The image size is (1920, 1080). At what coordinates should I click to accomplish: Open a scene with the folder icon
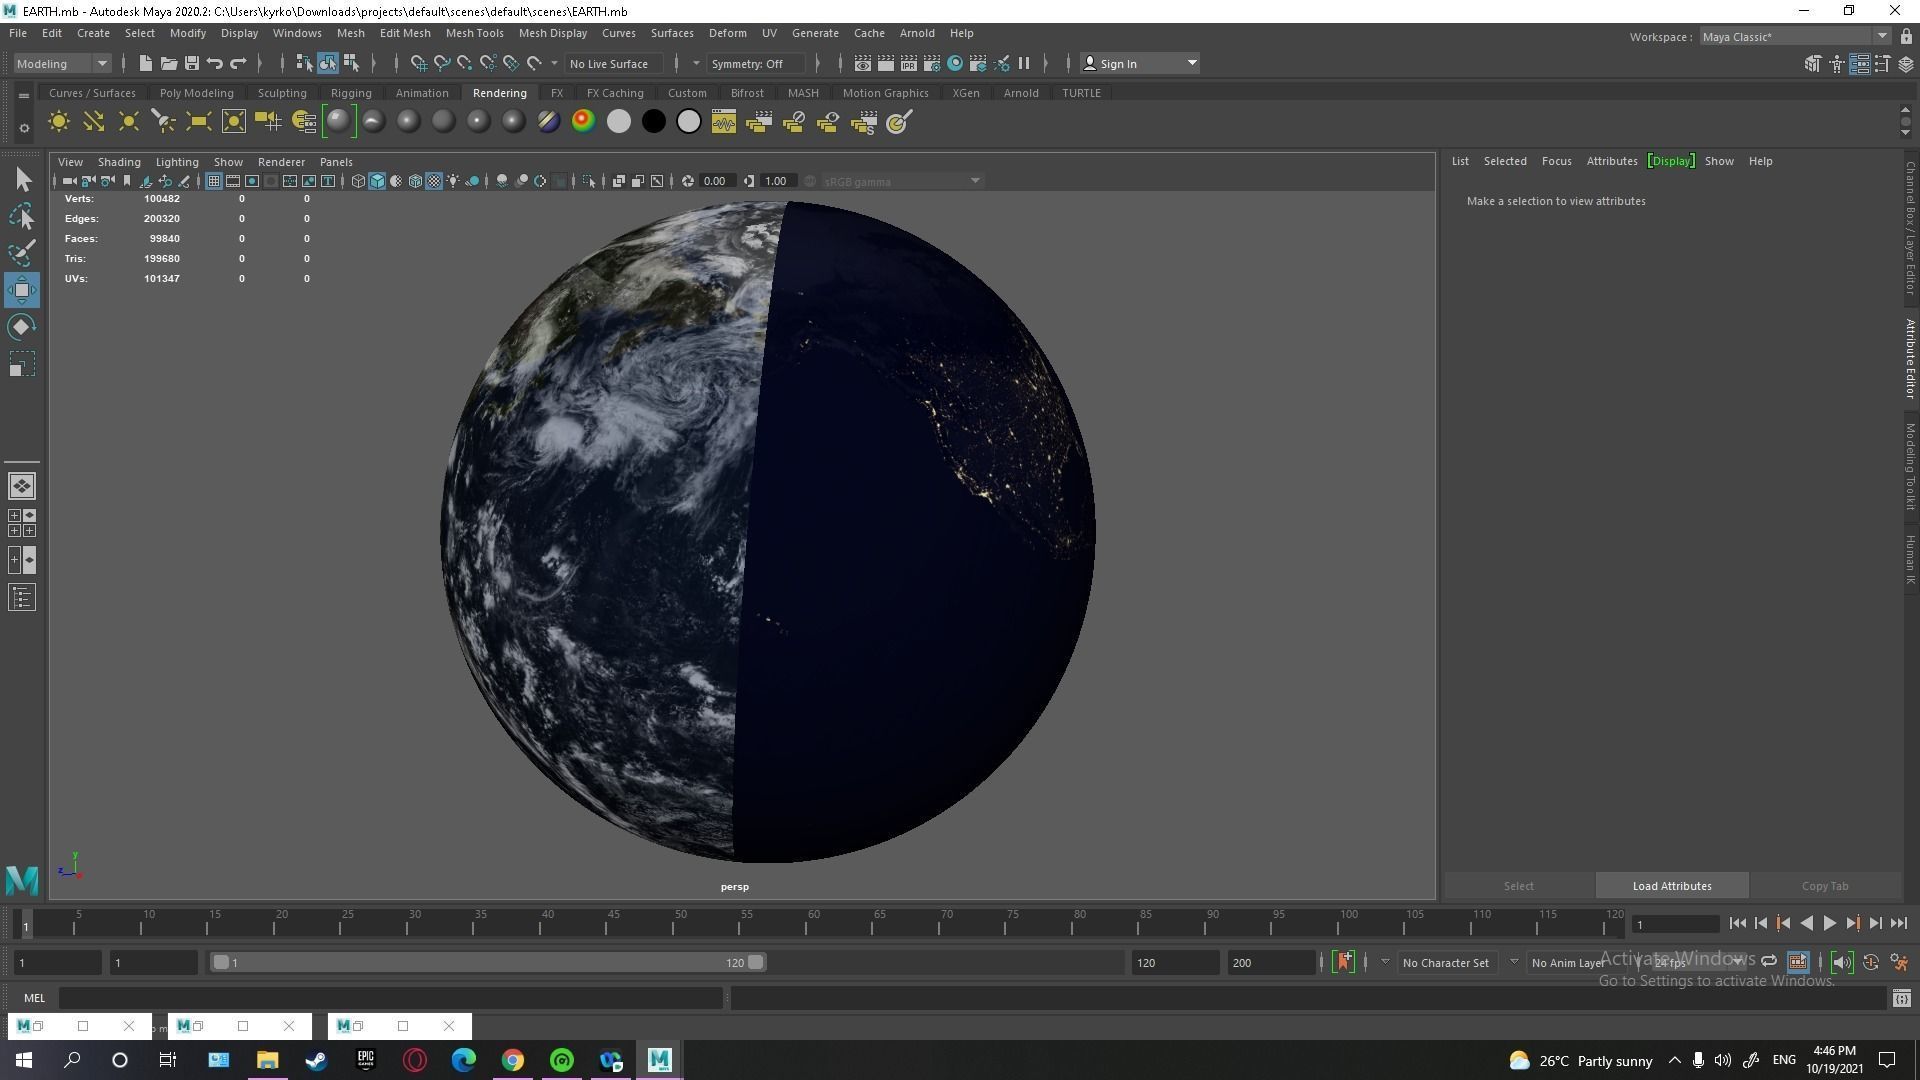pyautogui.click(x=168, y=63)
